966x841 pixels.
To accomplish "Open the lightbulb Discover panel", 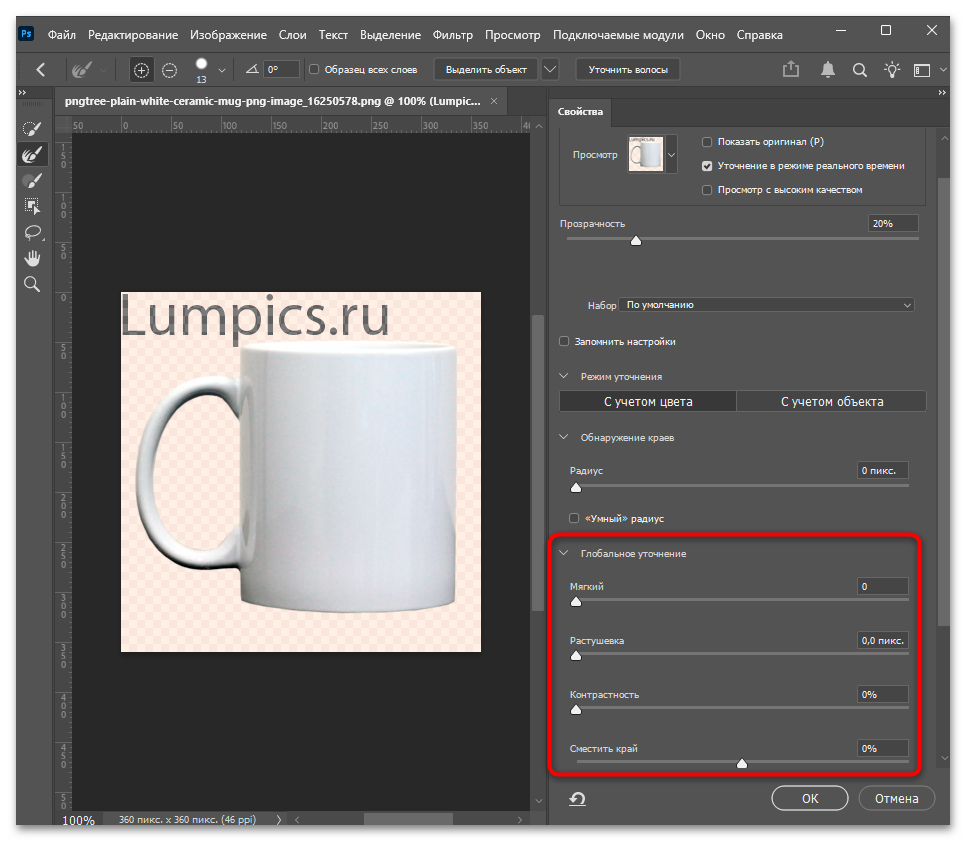I will tap(892, 70).
